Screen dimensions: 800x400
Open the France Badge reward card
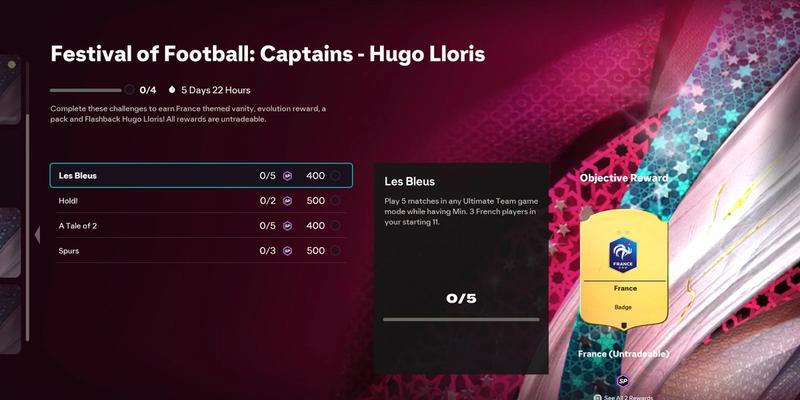tap(624, 270)
